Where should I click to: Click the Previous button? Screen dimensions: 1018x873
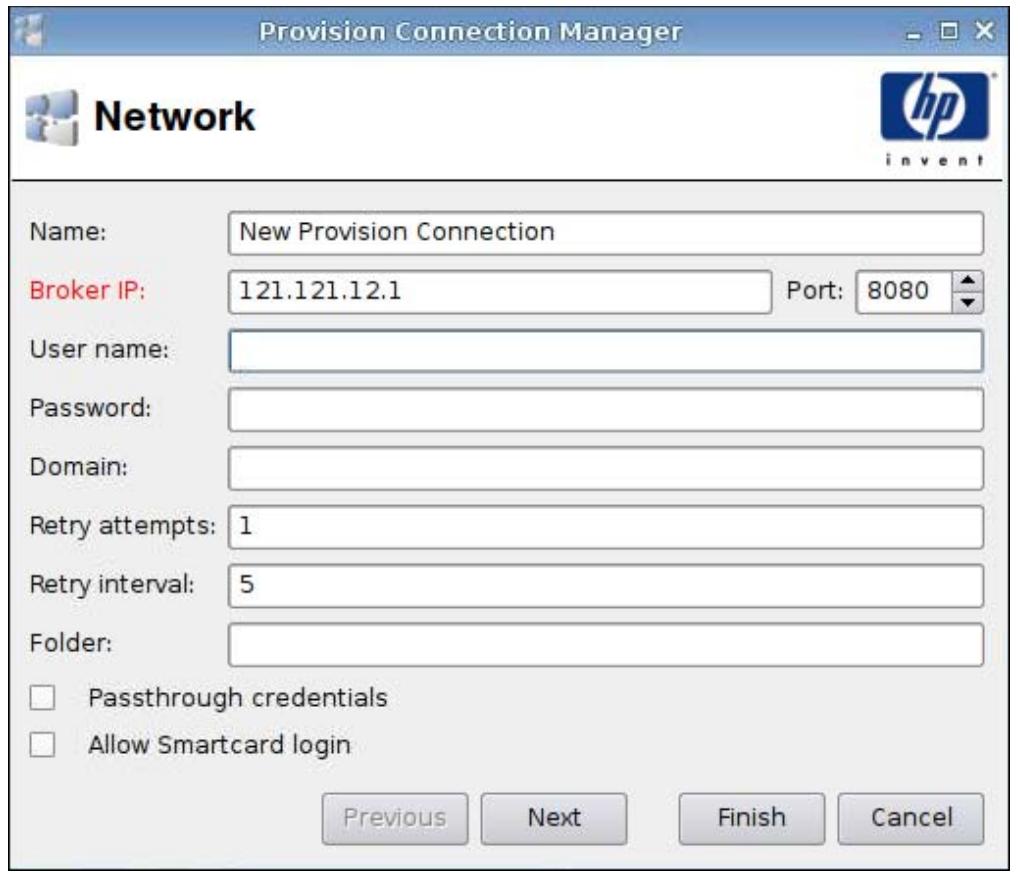point(395,818)
